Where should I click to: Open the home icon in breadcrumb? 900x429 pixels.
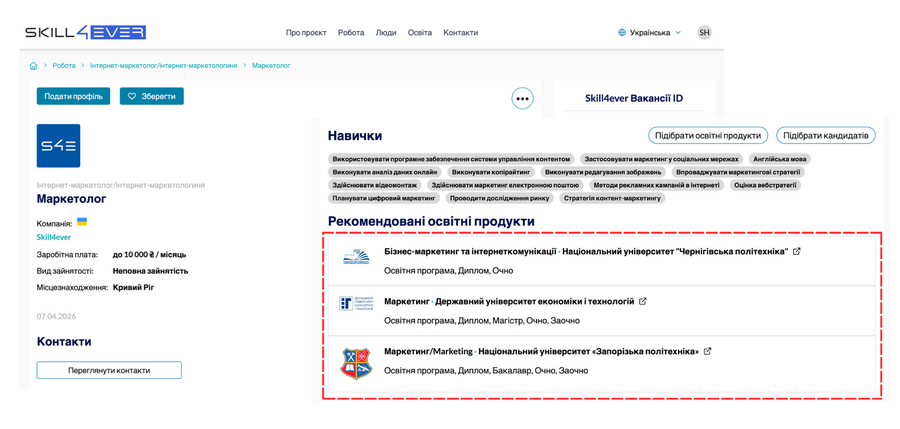(x=33, y=65)
